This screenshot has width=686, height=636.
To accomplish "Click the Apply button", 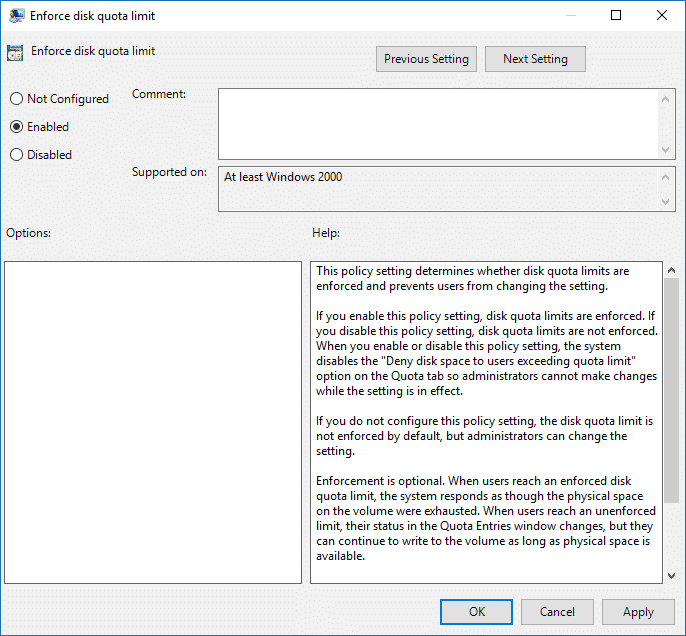I will pyautogui.click(x=638, y=612).
